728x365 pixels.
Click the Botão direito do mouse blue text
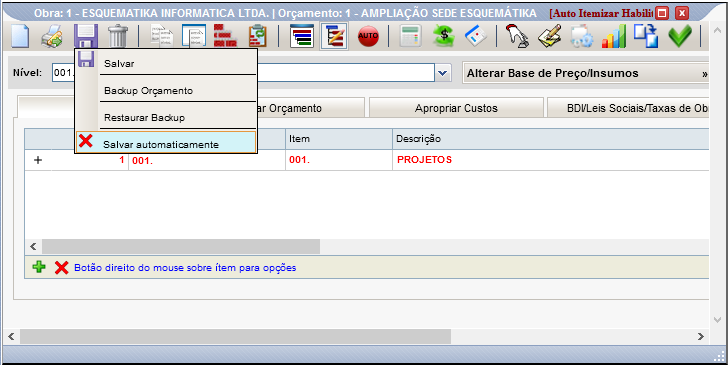[x=185, y=267]
